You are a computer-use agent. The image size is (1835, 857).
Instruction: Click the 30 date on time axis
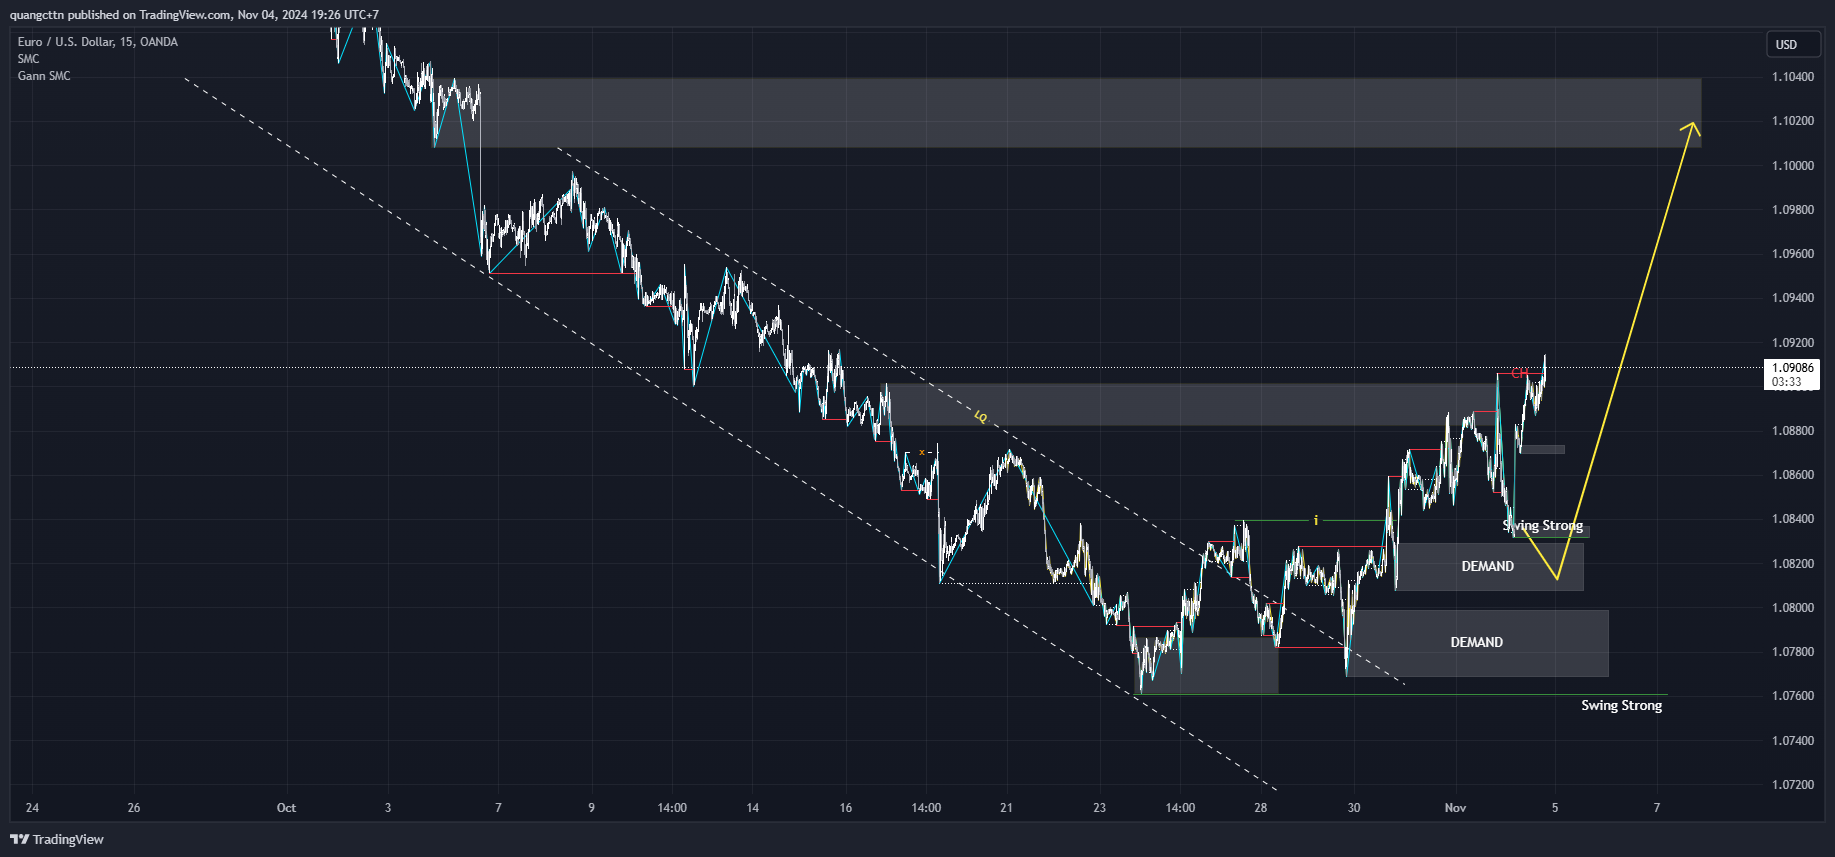(1354, 808)
